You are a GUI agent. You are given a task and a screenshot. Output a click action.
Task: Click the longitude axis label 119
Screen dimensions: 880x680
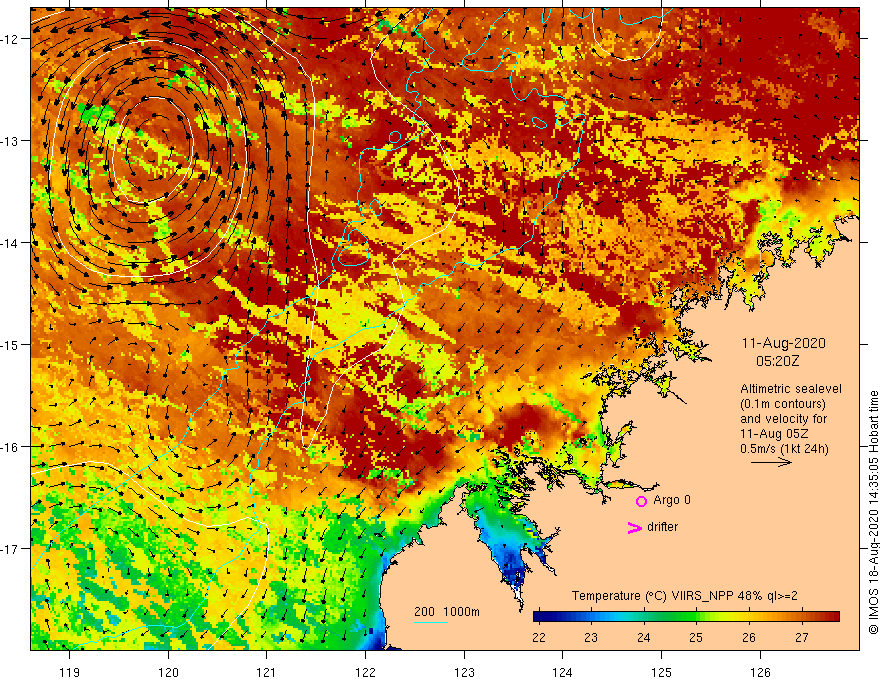[69, 672]
